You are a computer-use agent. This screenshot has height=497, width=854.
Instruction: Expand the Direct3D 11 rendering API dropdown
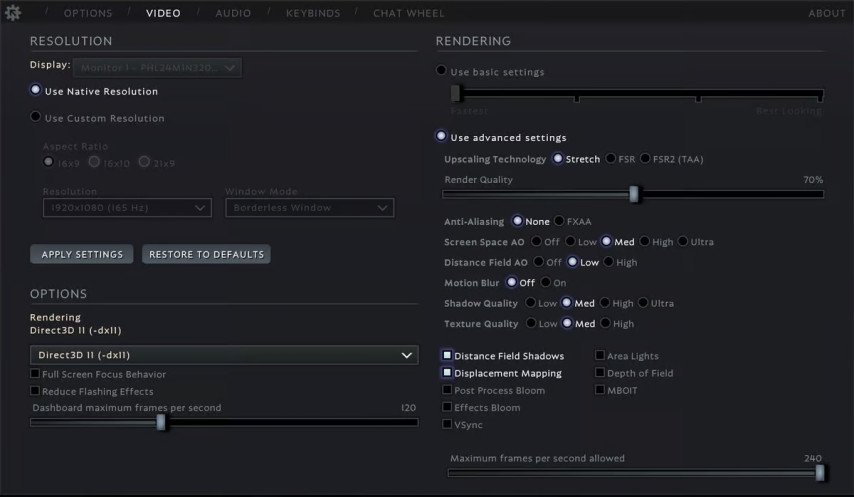tap(224, 355)
